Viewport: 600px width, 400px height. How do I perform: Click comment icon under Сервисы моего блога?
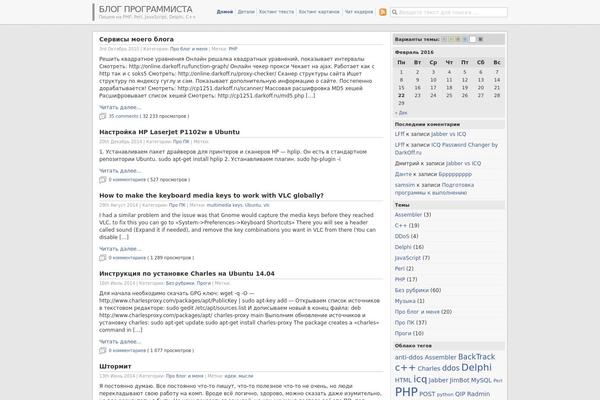point(103,116)
